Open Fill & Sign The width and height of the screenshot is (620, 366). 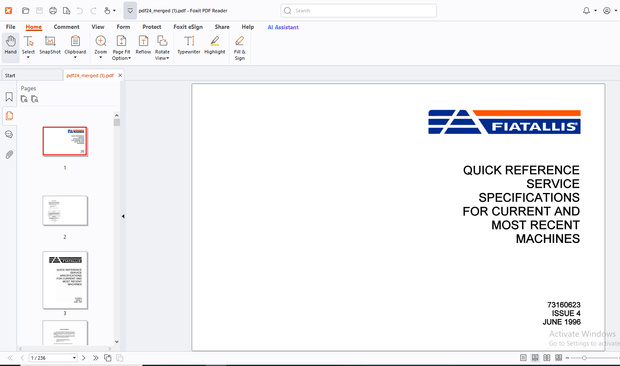[x=240, y=47]
